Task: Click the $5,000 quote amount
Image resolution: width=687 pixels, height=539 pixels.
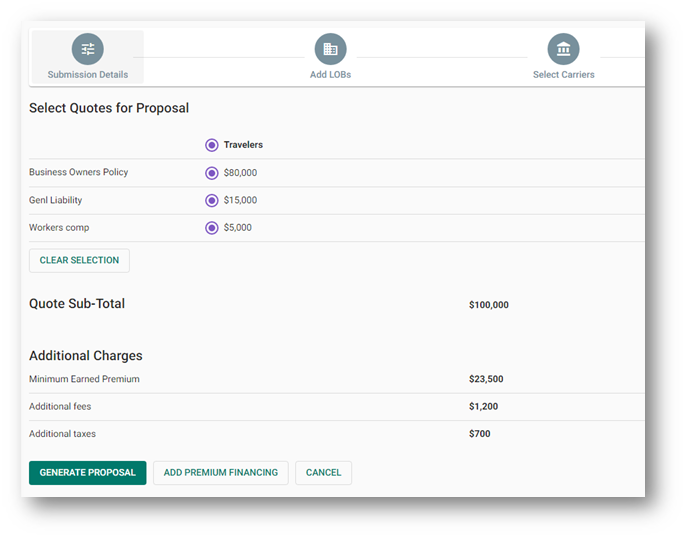Action: 237,227
